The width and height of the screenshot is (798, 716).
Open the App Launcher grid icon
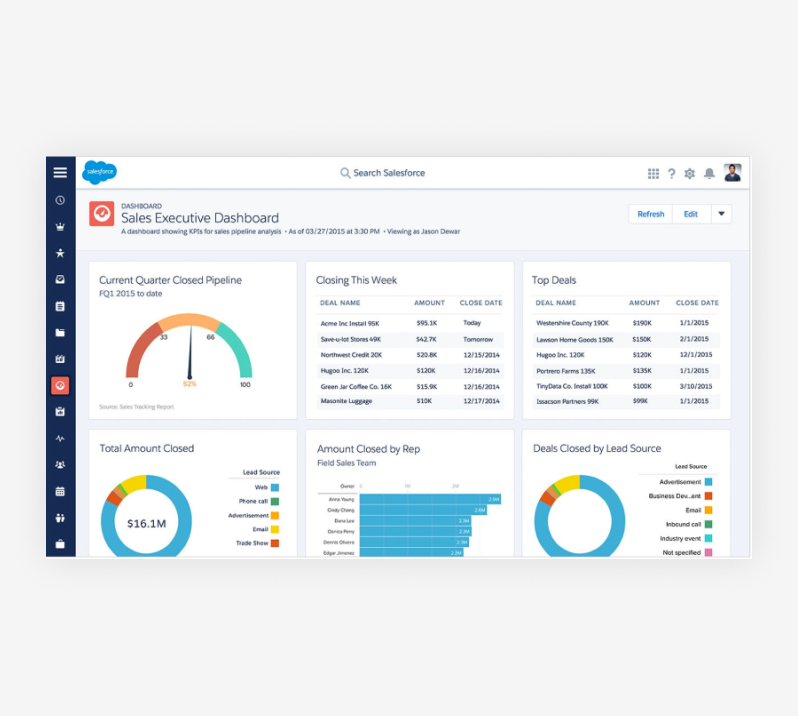coord(653,174)
